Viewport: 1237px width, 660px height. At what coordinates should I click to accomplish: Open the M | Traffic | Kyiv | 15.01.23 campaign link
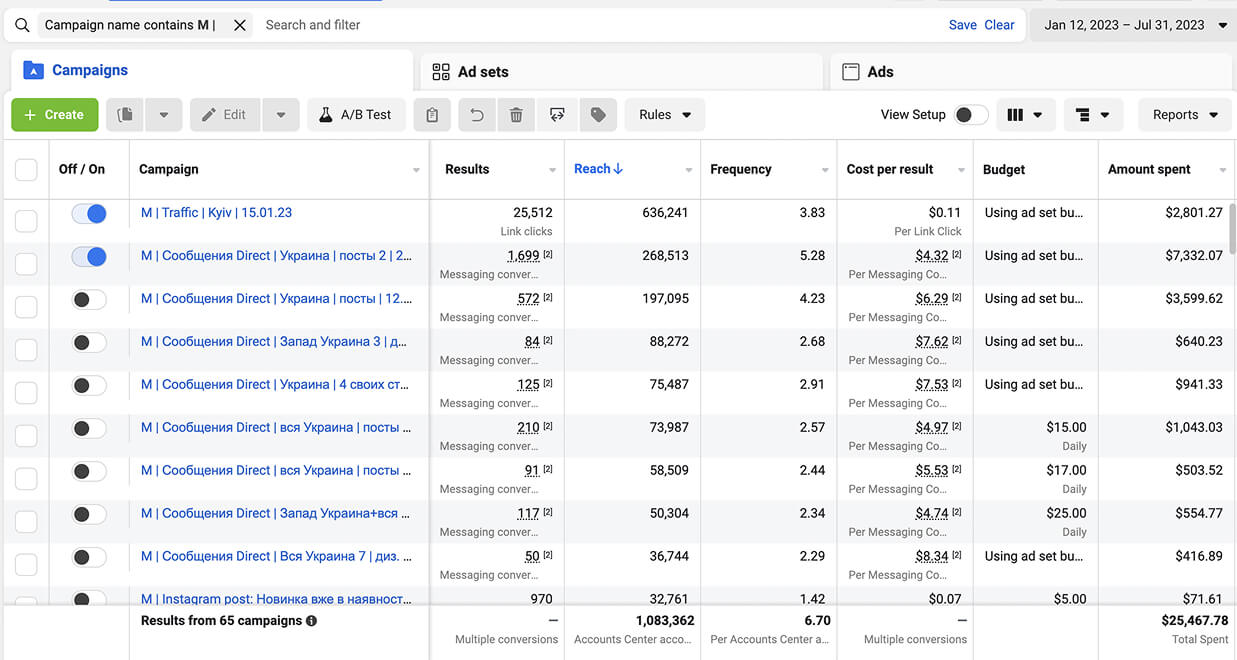(x=217, y=213)
